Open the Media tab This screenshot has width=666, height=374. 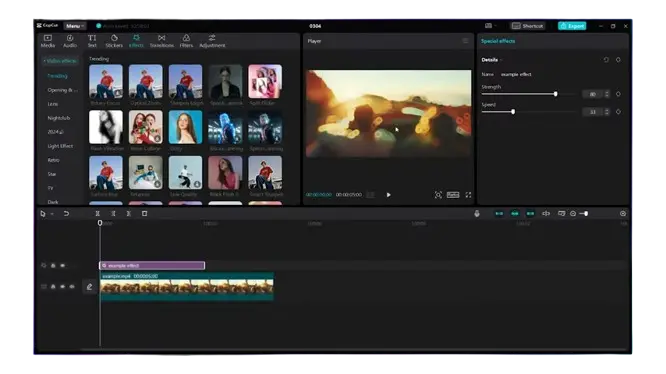[48, 41]
